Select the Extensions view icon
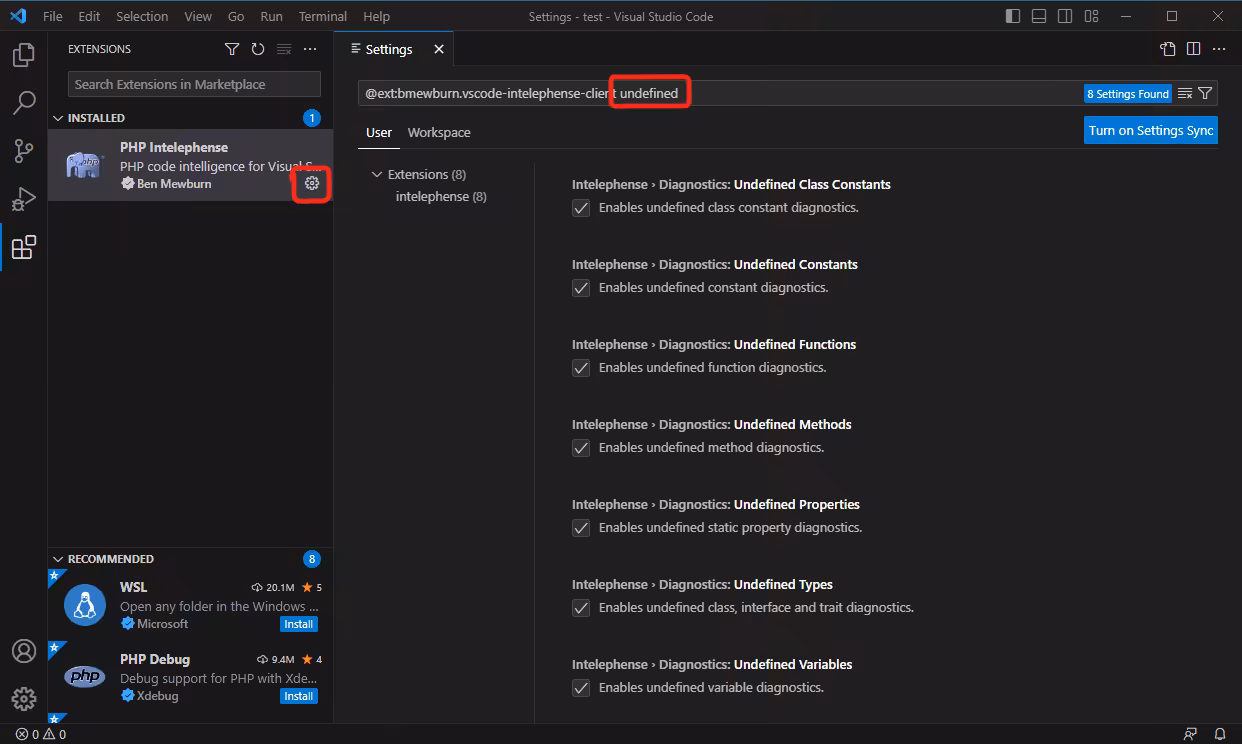Image resolution: width=1242 pixels, height=744 pixels. pos(24,247)
